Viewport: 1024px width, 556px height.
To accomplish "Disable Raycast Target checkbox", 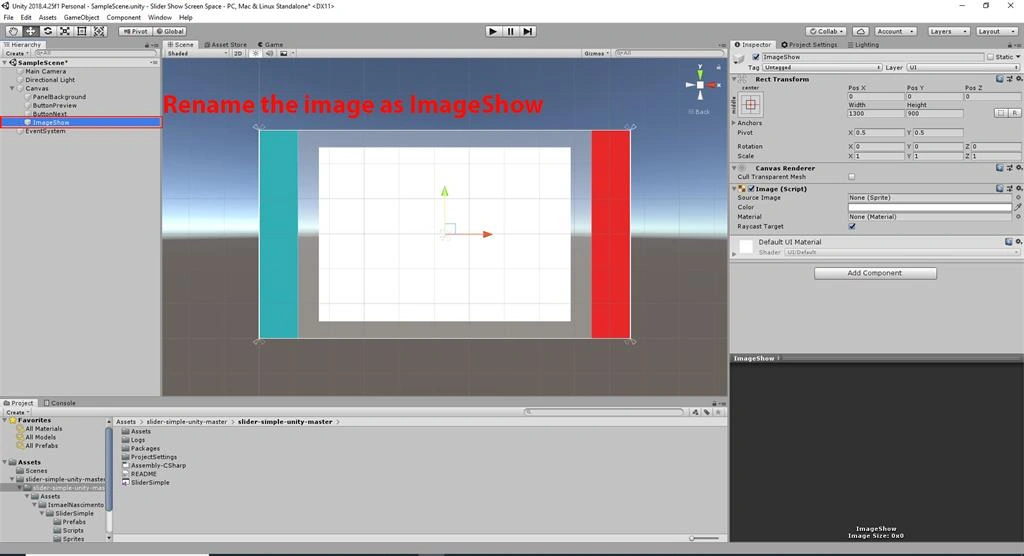I will (852, 227).
